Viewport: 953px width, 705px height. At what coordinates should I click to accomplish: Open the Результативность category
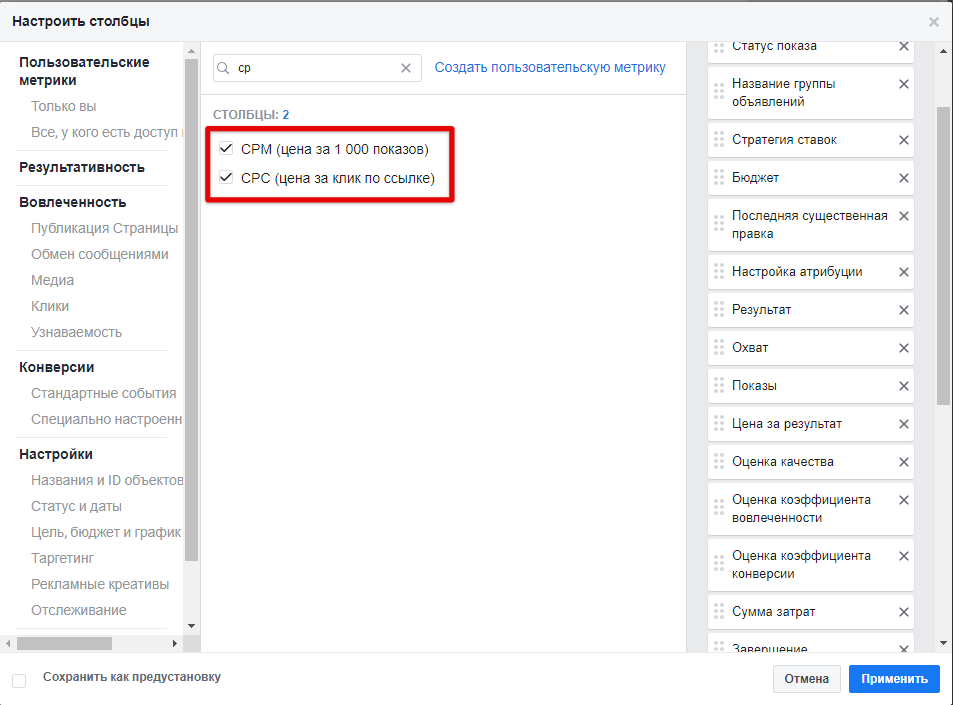tap(82, 167)
